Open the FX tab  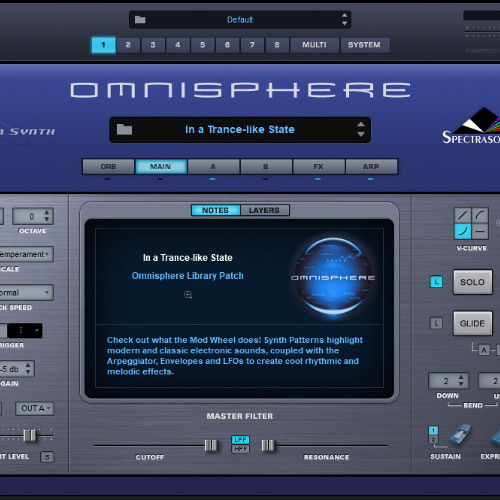click(x=319, y=166)
